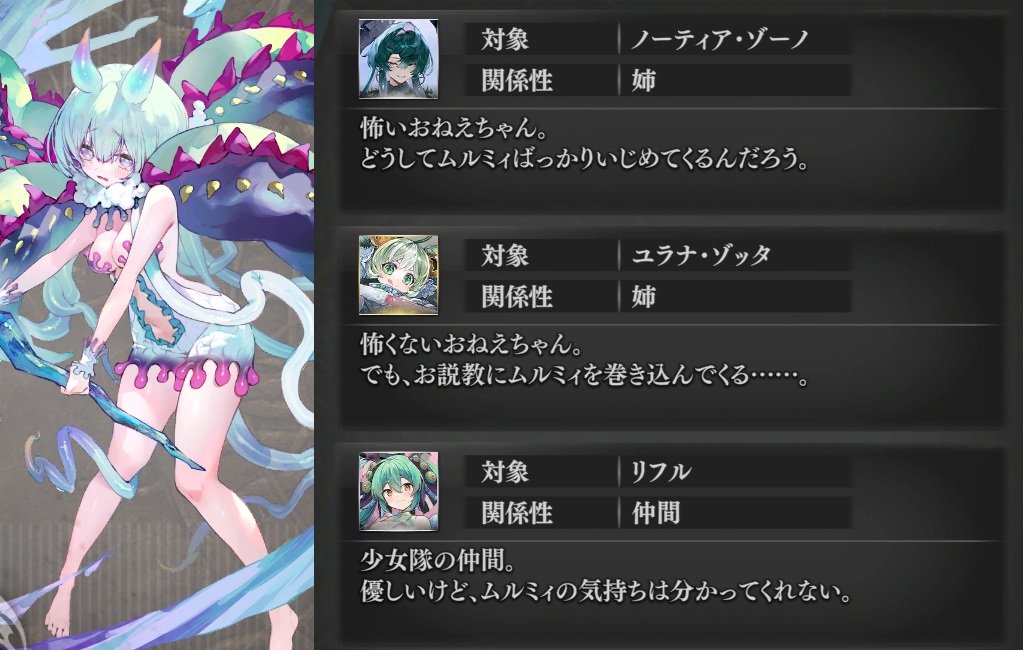Click the 対象 label in the first entry
The image size is (1023, 650).
pyautogui.click(x=505, y=40)
